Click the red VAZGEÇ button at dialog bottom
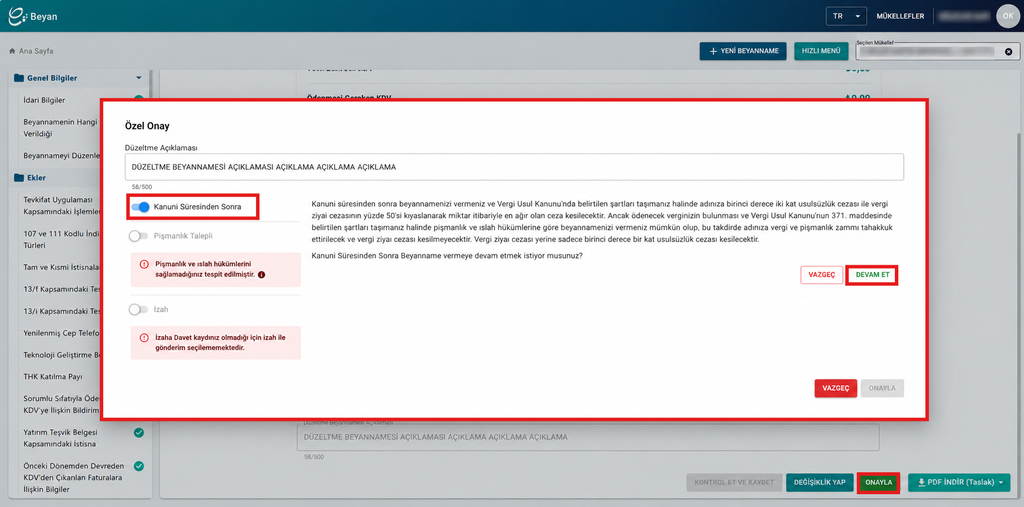1024x507 pixels. (x=835, y=388)
